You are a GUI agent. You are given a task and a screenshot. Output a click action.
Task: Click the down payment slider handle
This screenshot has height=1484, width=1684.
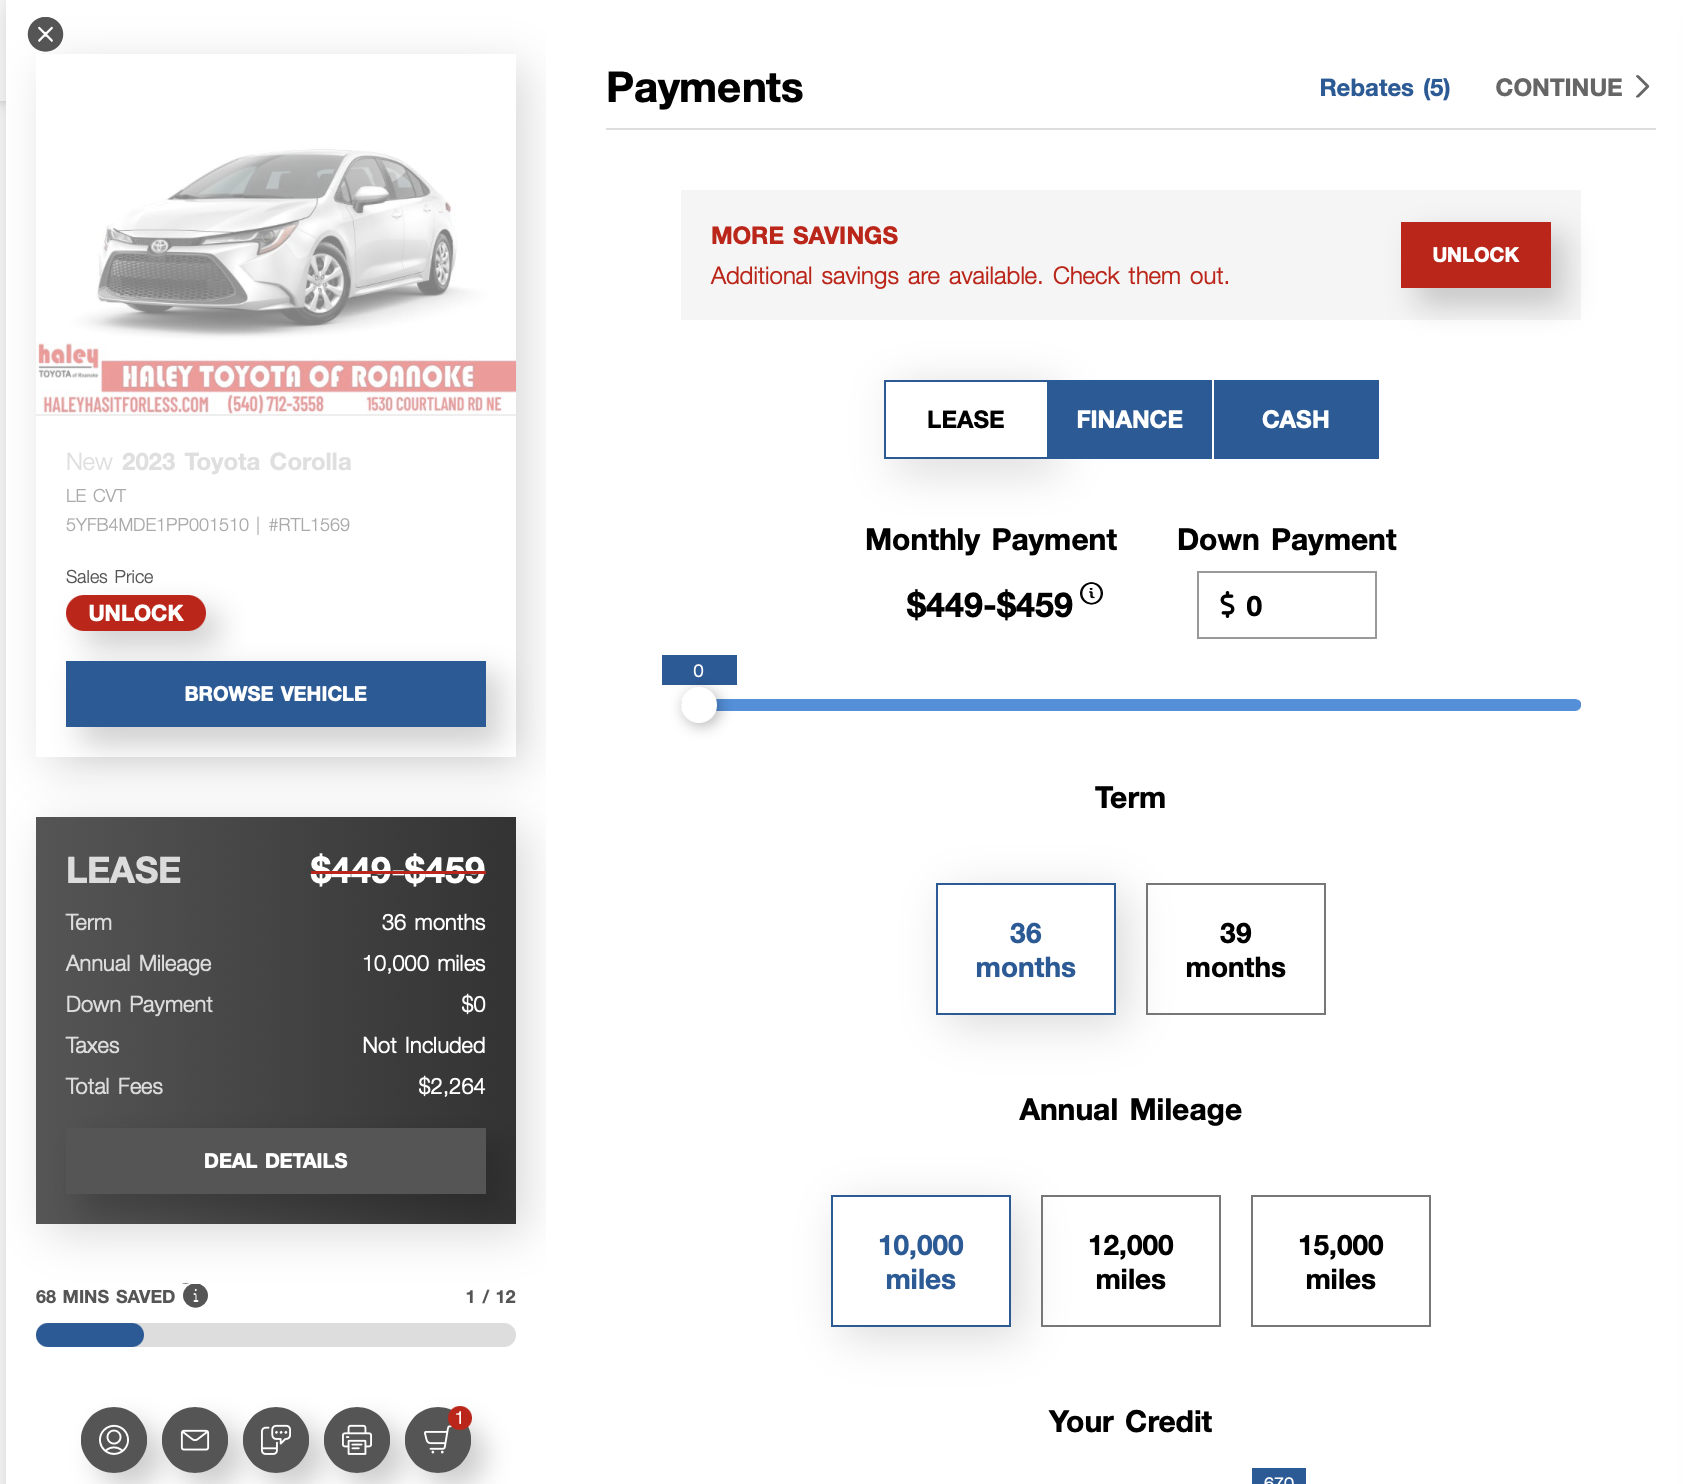point(699,705)
